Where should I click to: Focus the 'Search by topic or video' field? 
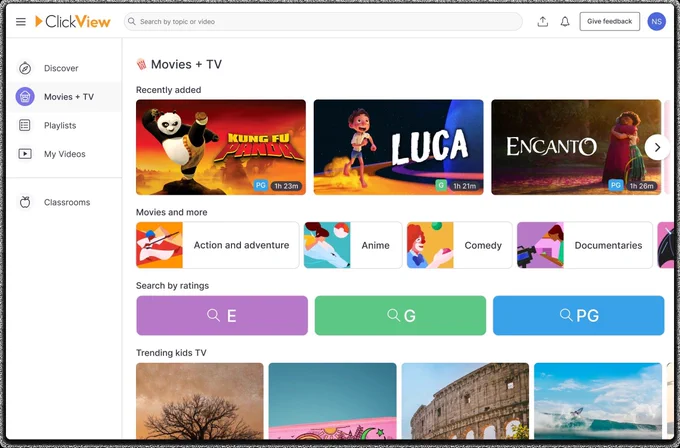(323, 21)
